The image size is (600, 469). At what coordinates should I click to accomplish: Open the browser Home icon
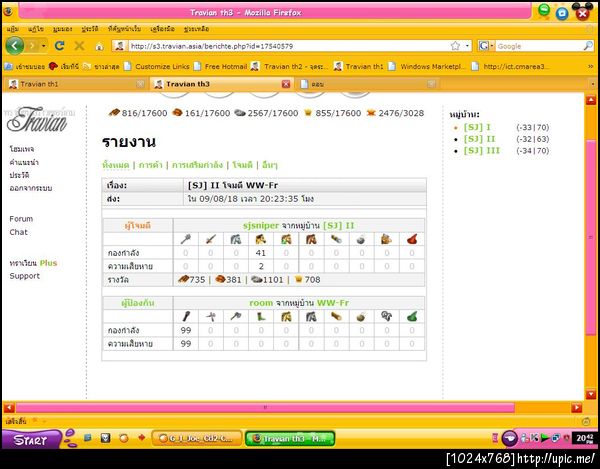[99, 47]
